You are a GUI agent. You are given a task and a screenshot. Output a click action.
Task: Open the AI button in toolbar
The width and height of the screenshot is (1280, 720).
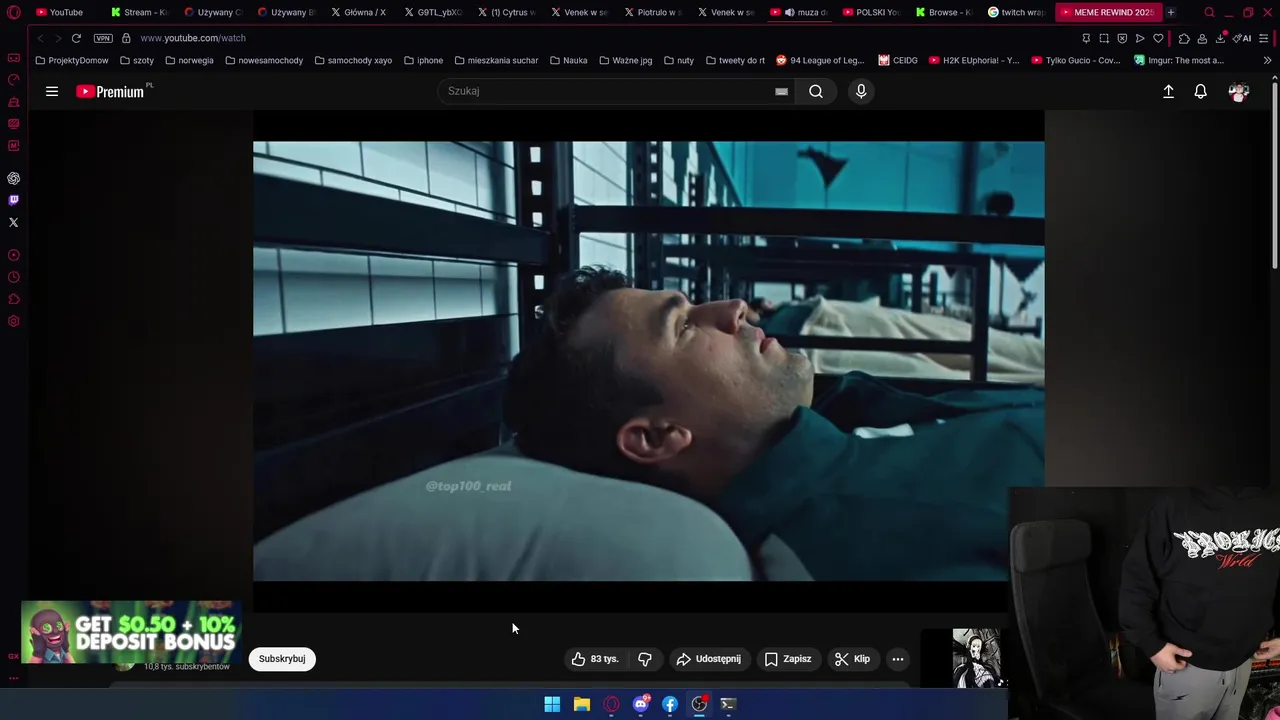coord(1243,38)
